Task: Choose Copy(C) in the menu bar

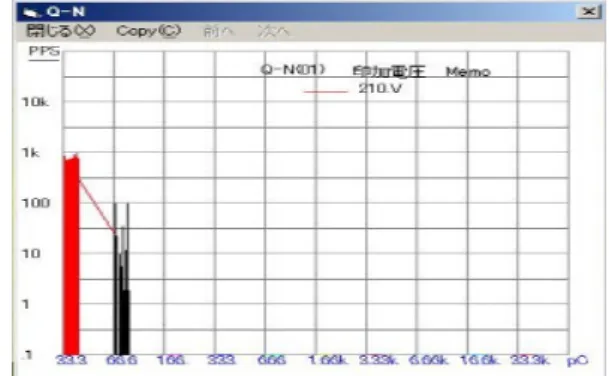Action: point(149,31)
